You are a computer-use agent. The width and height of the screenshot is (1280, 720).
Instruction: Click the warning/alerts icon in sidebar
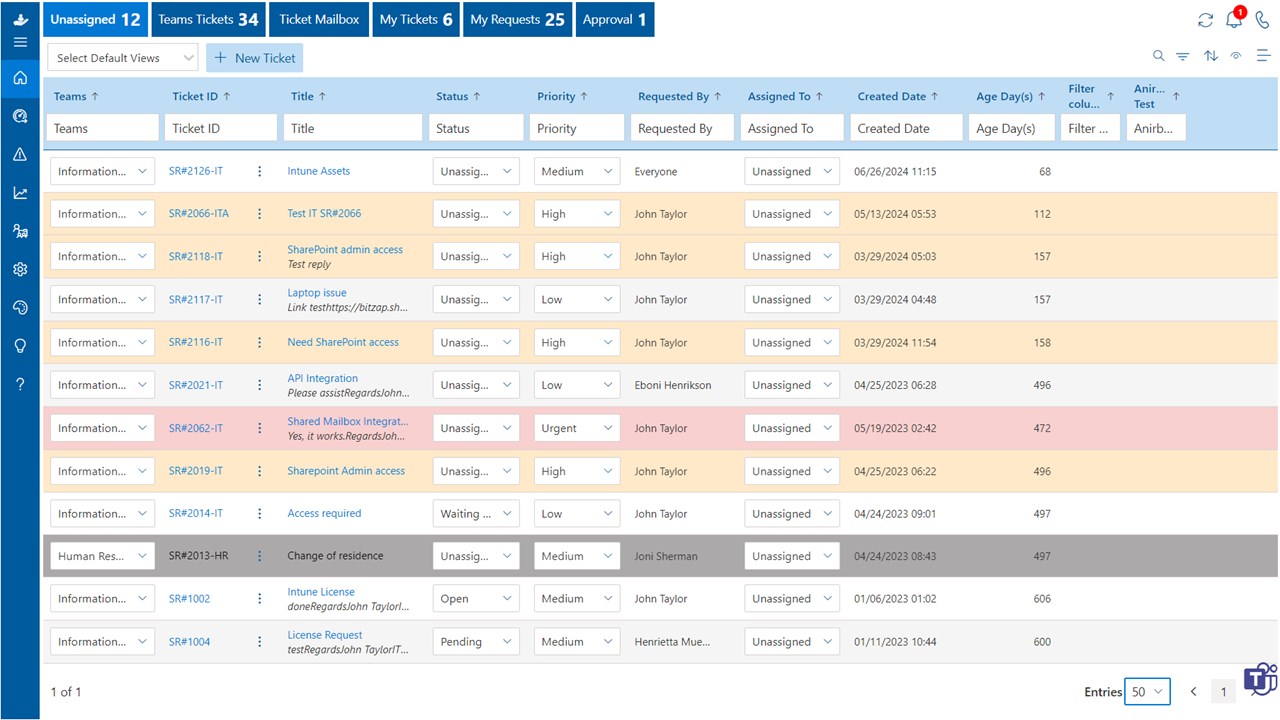tap(20, 154)
